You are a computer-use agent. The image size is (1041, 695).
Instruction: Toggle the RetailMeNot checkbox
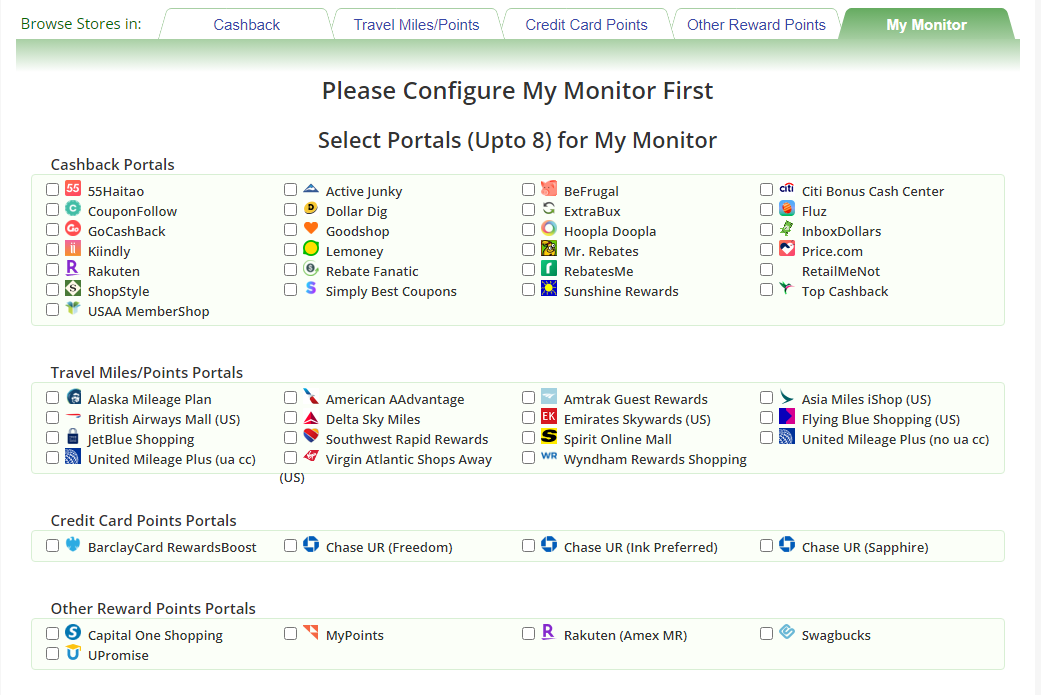point(766,269)
